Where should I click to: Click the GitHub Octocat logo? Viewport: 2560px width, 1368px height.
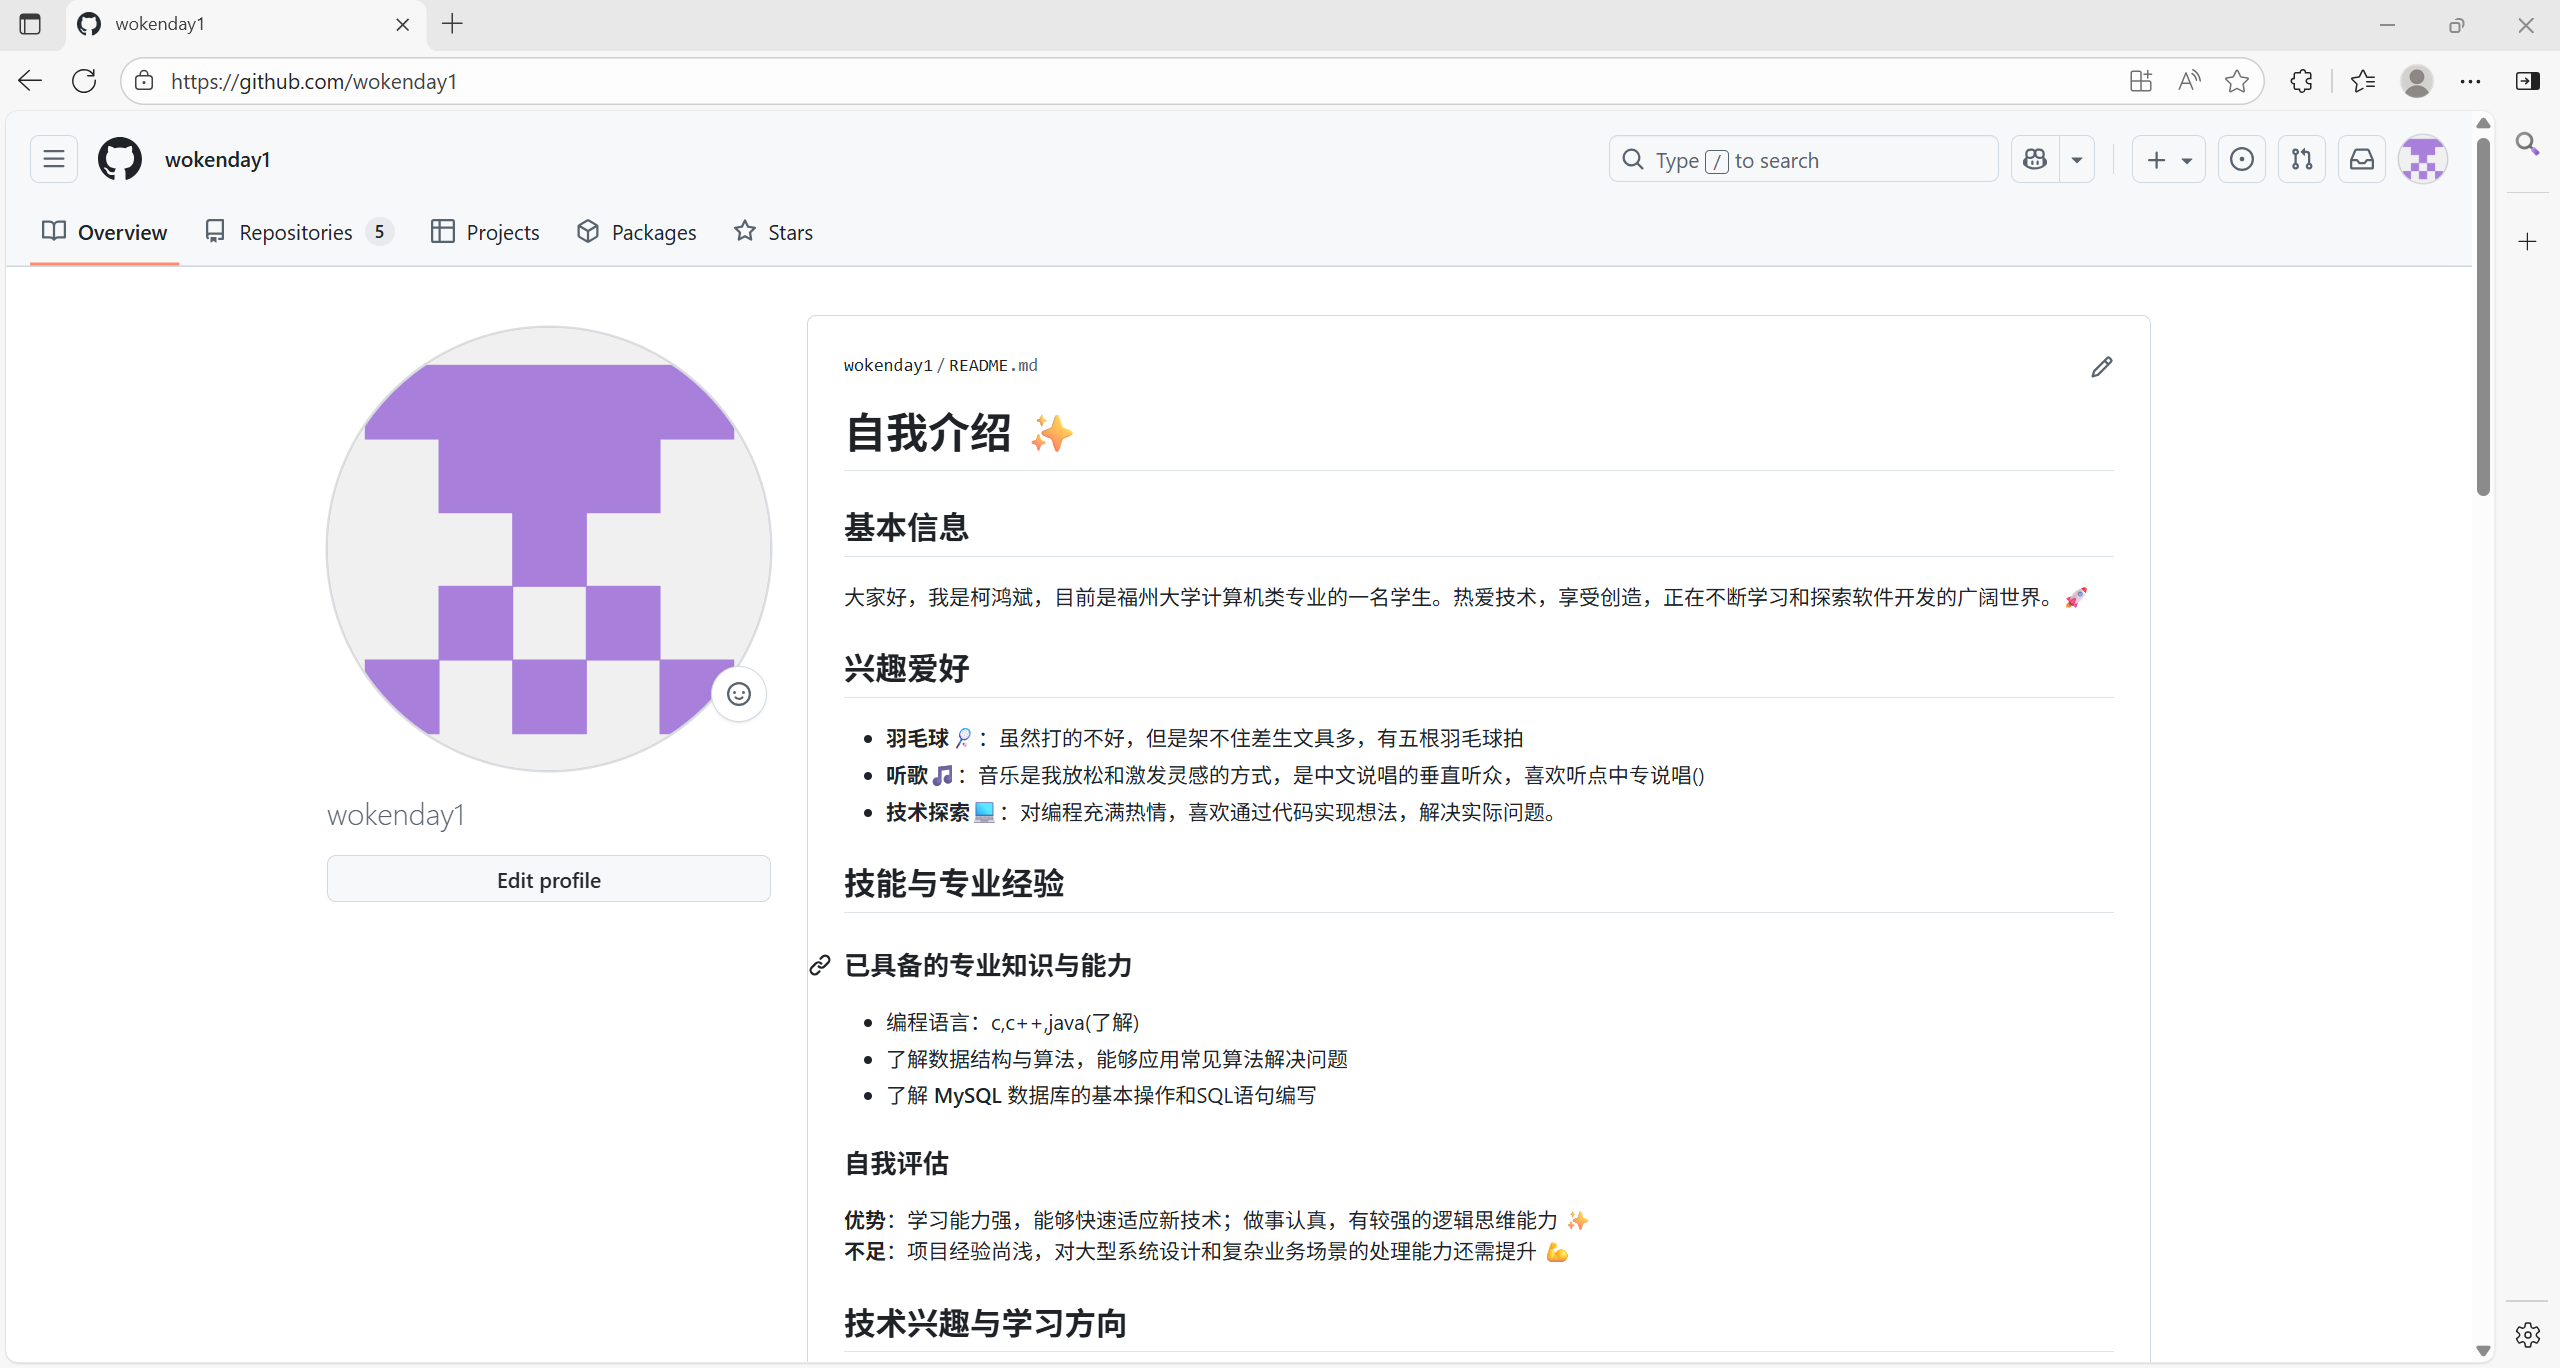point(120,159)
